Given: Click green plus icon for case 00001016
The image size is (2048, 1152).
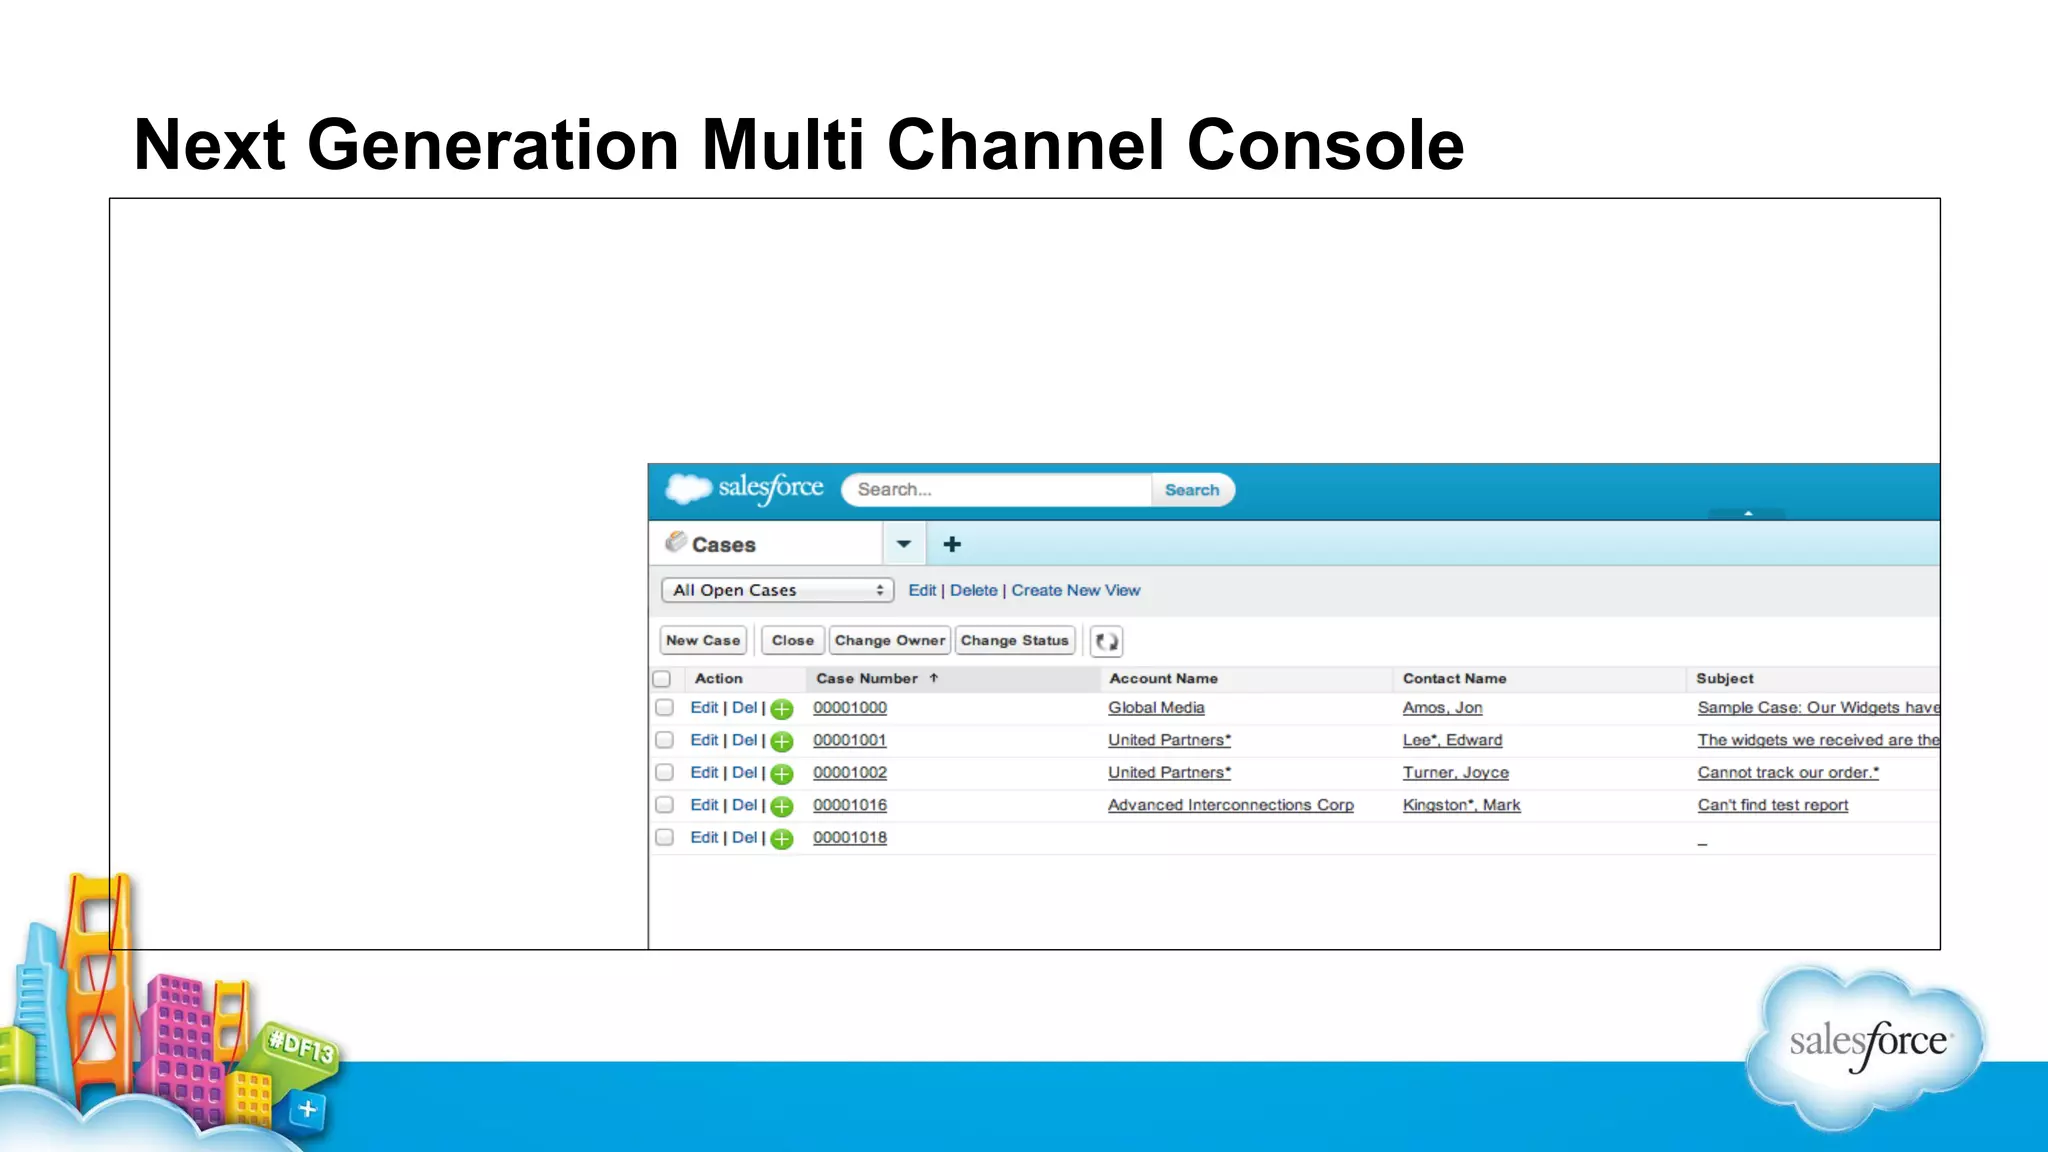Looking at the screenshot, I should (782, 806).
